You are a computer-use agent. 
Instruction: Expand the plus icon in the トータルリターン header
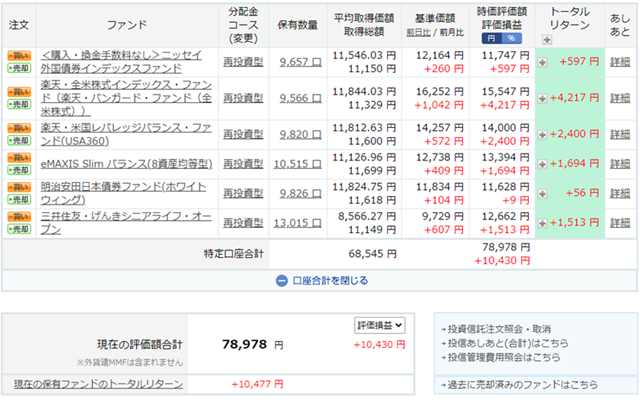click(x=546, y=39)
